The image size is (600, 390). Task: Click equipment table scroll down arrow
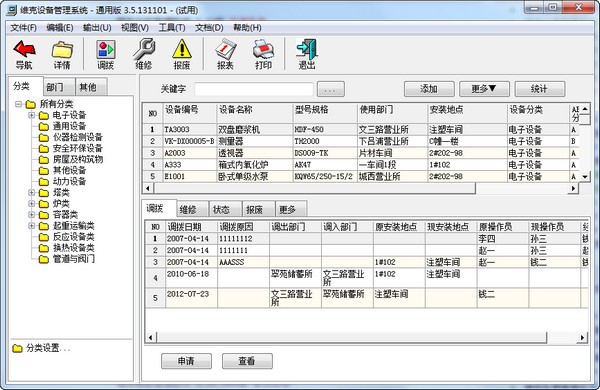click(x=585, y=176)
